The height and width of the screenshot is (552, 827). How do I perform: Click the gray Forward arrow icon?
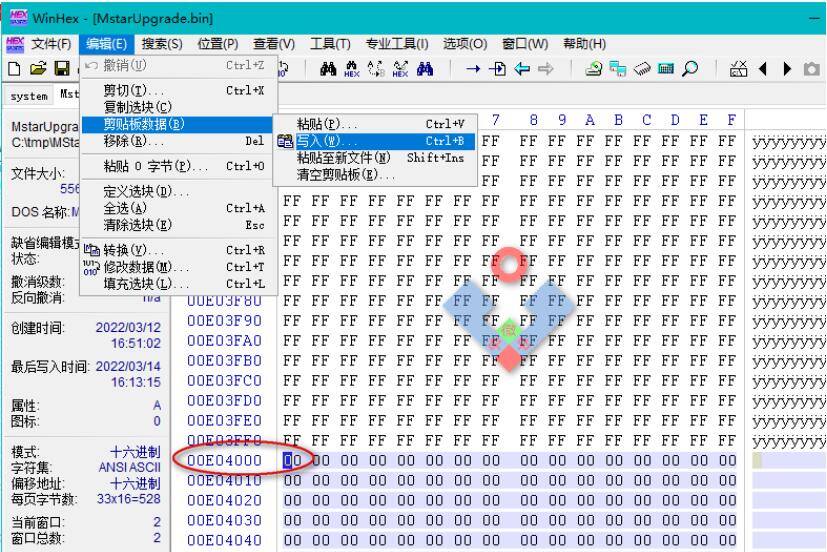pyautogui.click(x=545, y=69)
